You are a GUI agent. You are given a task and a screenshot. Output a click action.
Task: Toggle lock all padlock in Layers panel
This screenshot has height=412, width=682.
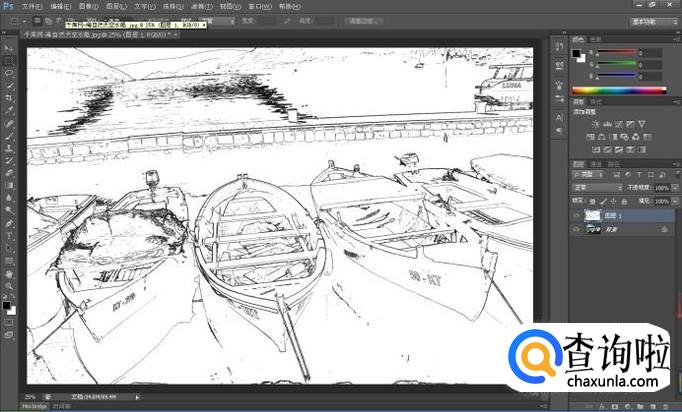(624, 201)
